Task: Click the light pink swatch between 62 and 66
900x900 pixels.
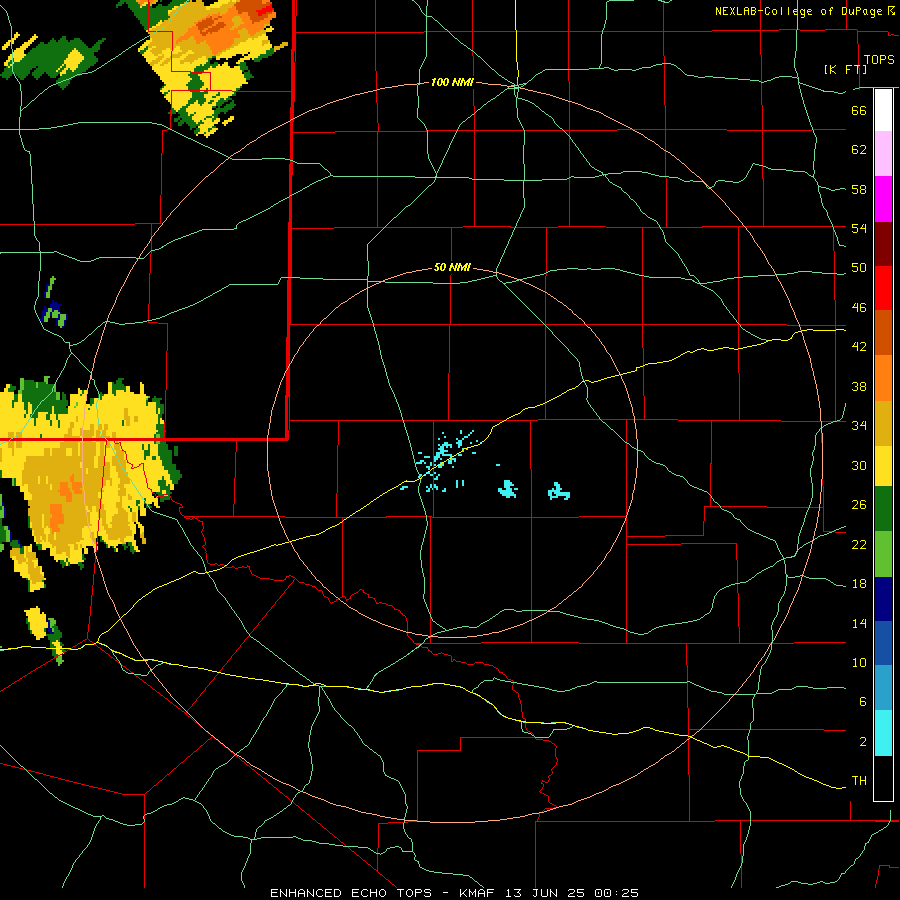Action: [x=883, y=153]
